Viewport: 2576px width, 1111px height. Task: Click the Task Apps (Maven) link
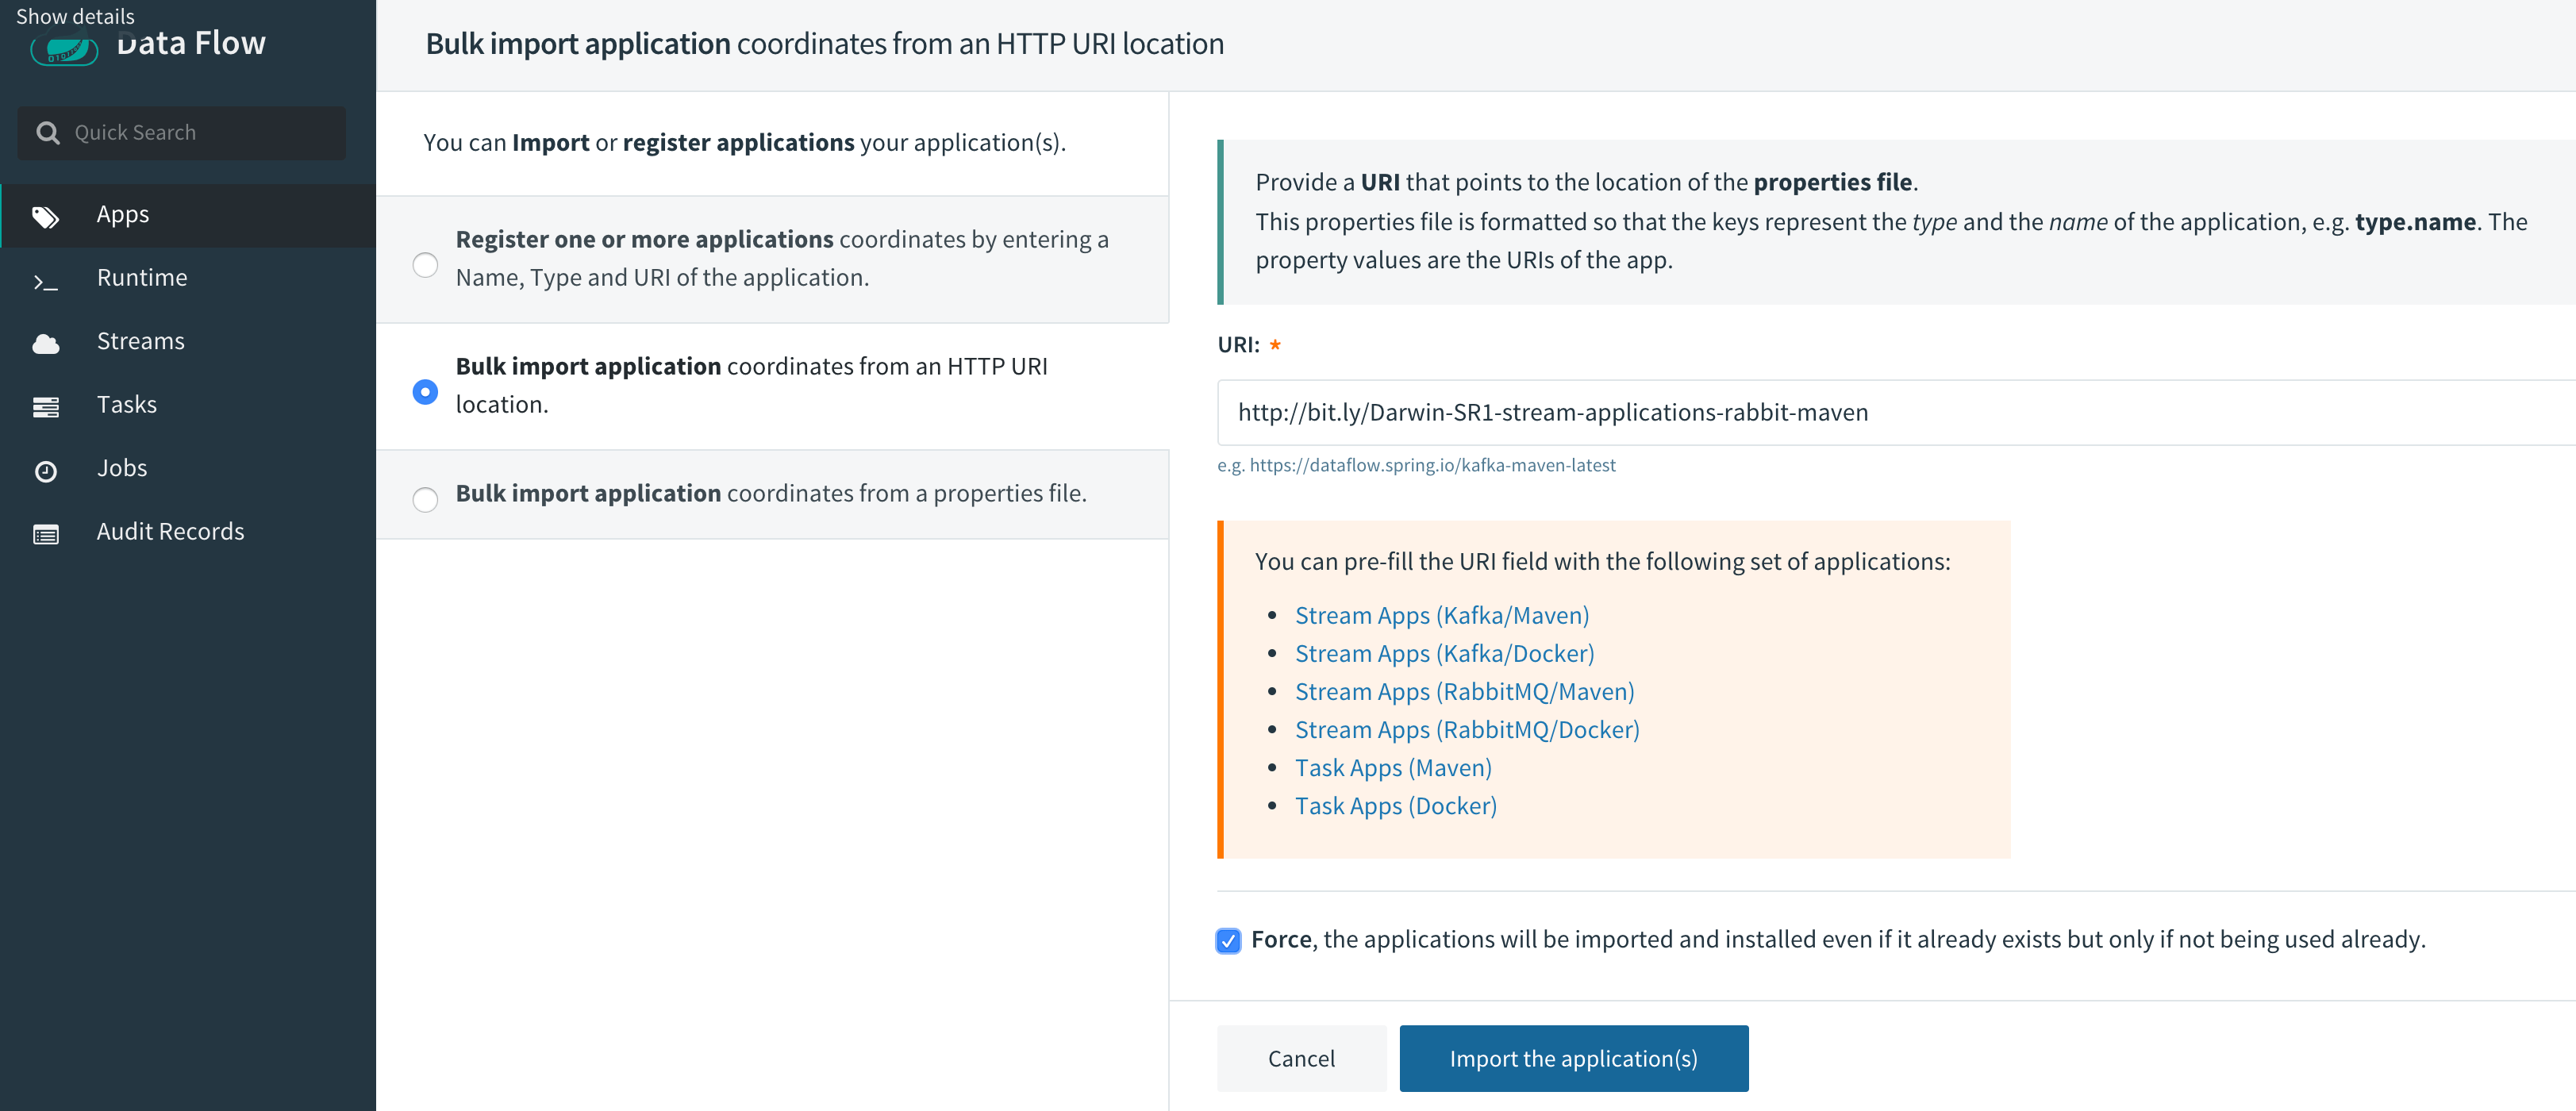[x=1393, y=767]
